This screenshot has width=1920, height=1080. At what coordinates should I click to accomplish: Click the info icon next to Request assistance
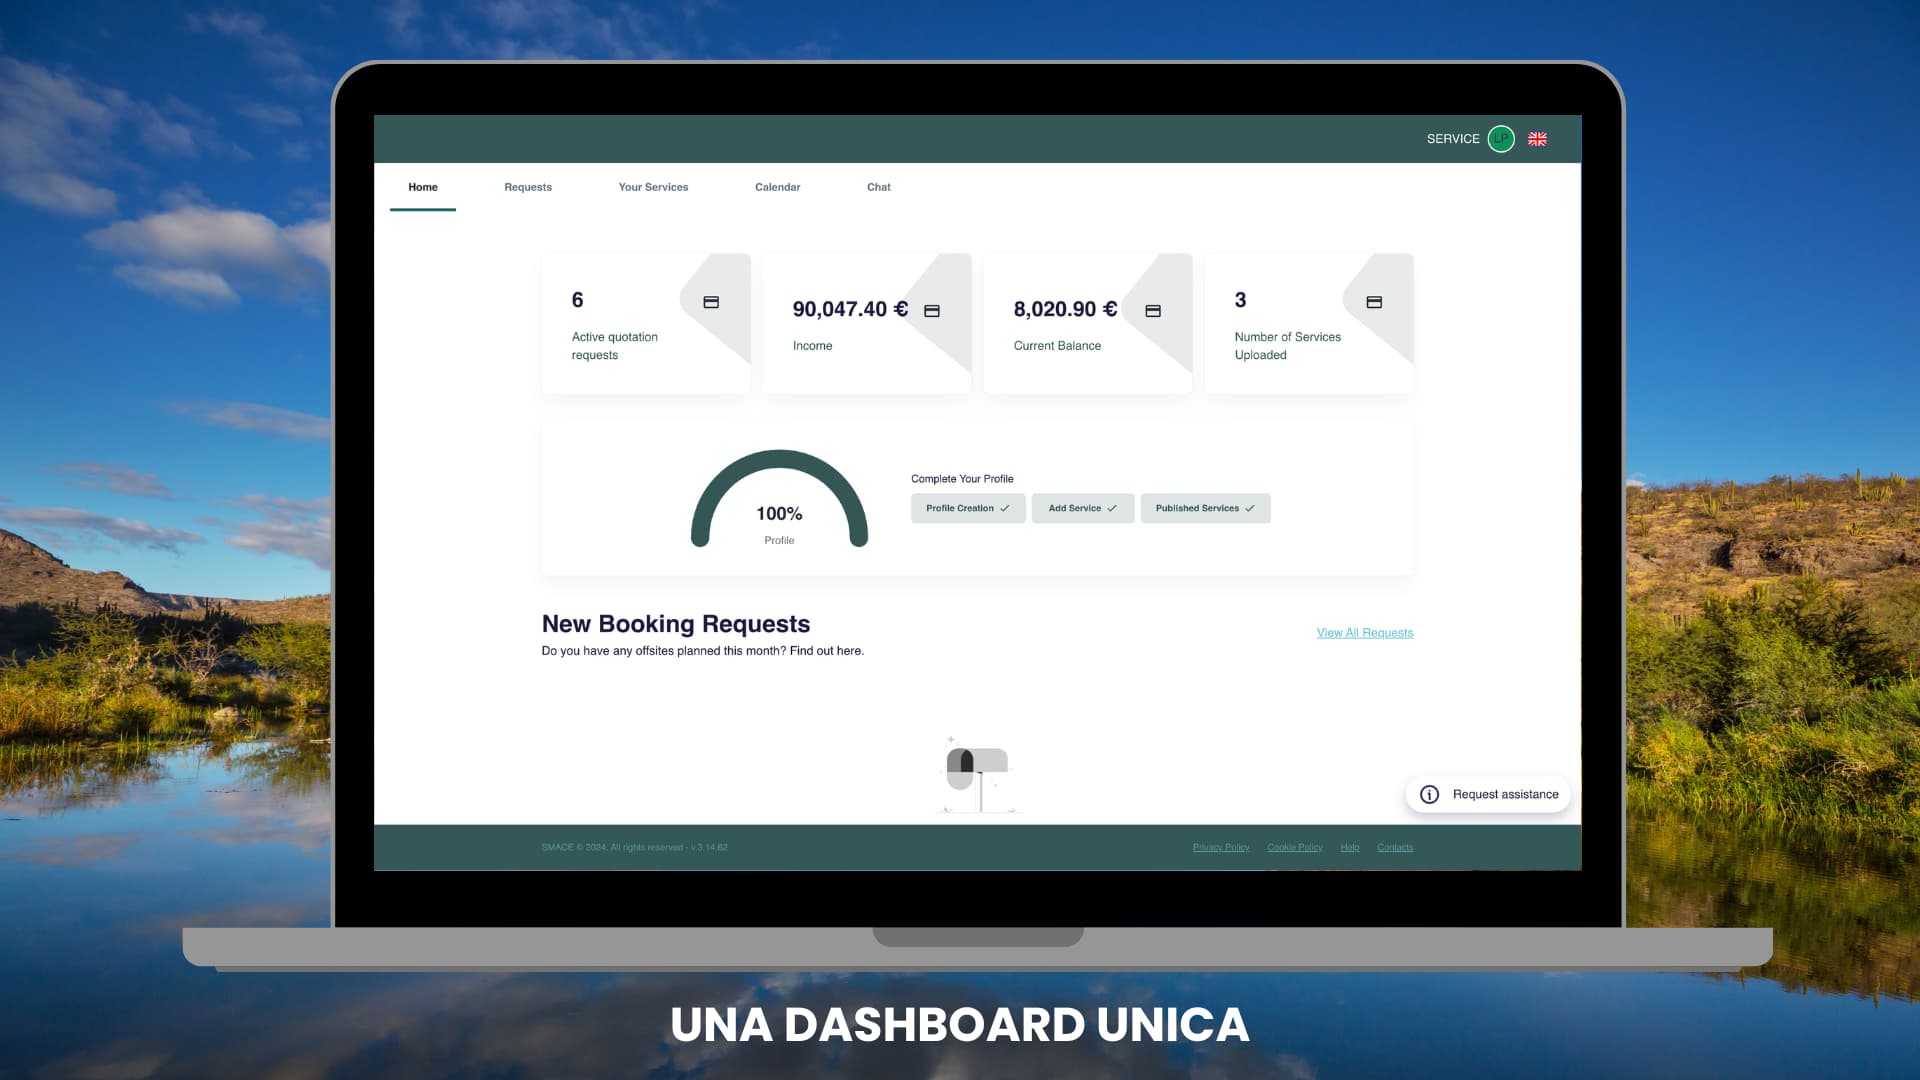point(1429,793)
